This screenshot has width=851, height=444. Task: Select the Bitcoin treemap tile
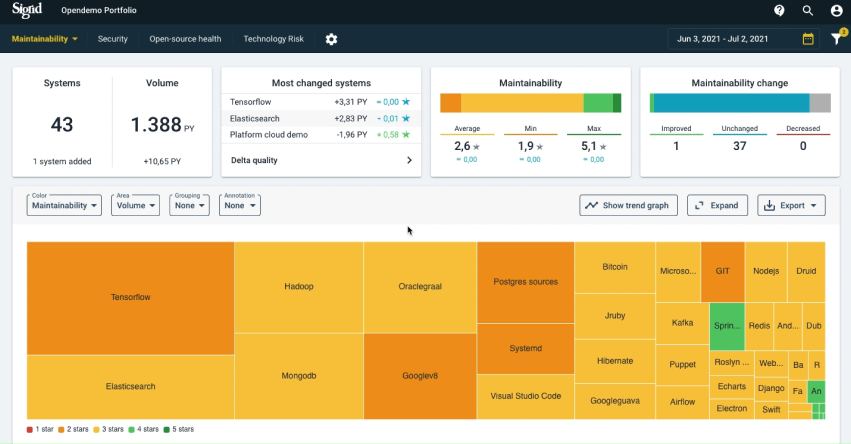tap(615, 268)
